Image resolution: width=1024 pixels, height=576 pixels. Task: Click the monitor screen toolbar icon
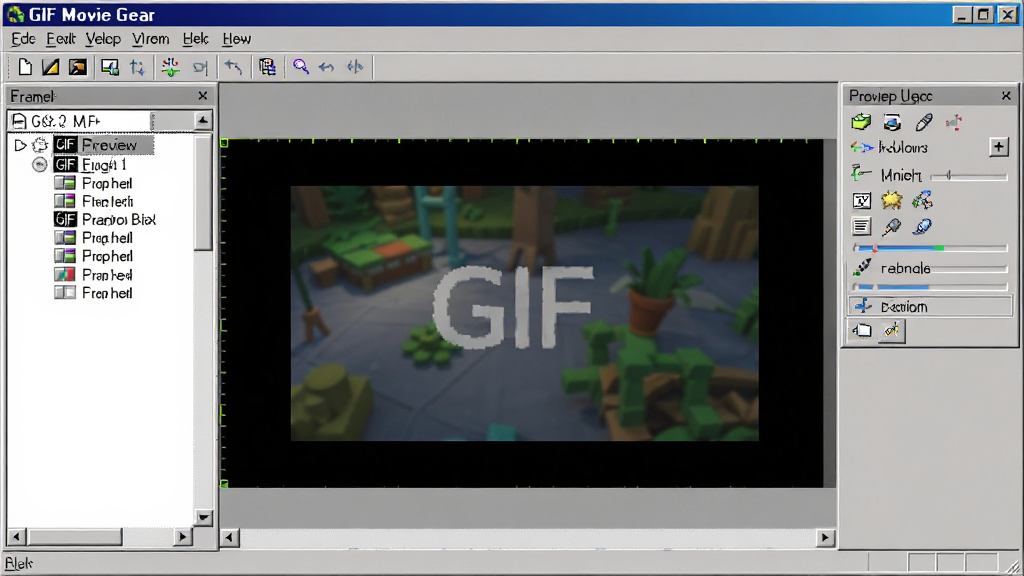click(109, 67)
